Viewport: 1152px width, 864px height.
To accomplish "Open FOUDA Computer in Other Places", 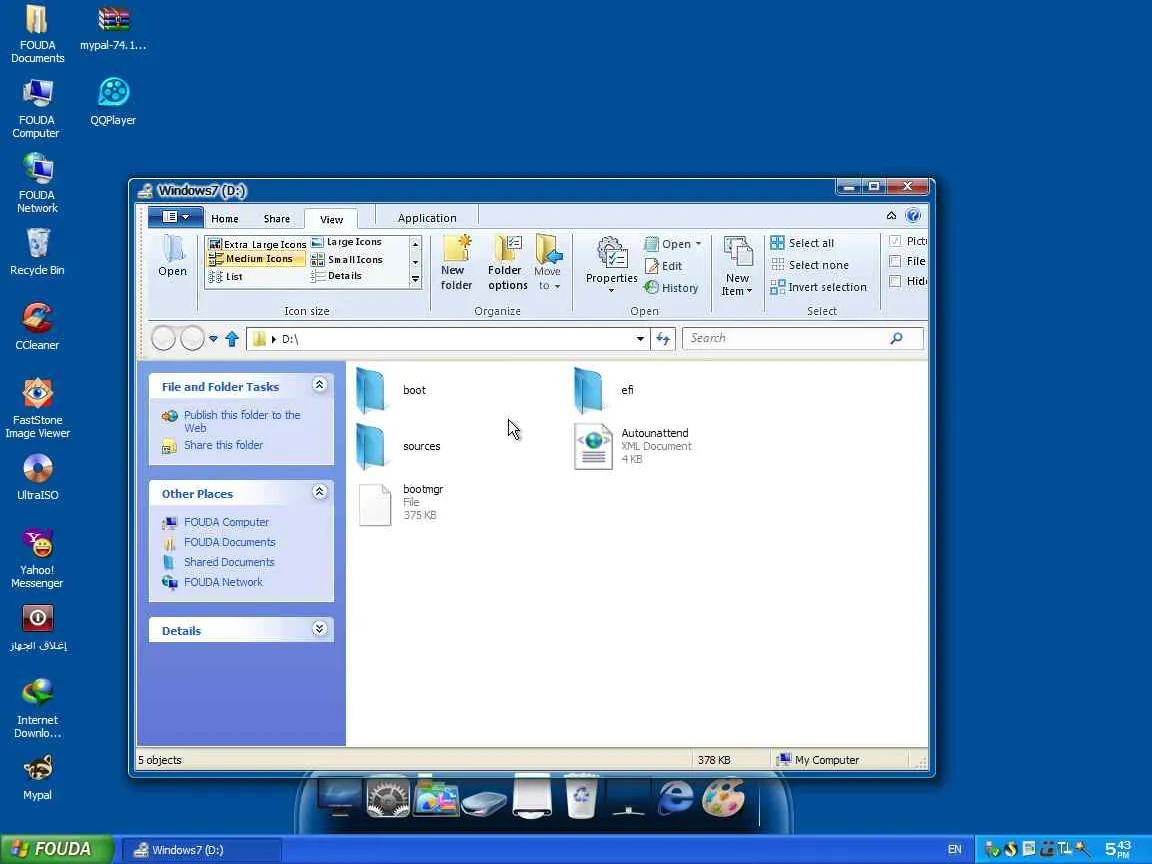I will (226, 522).
